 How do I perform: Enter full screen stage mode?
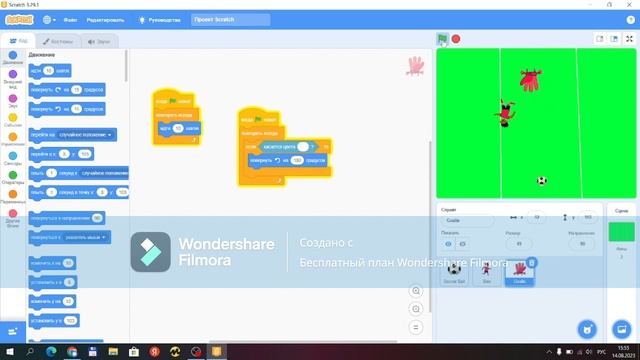(x=629, y=39)
